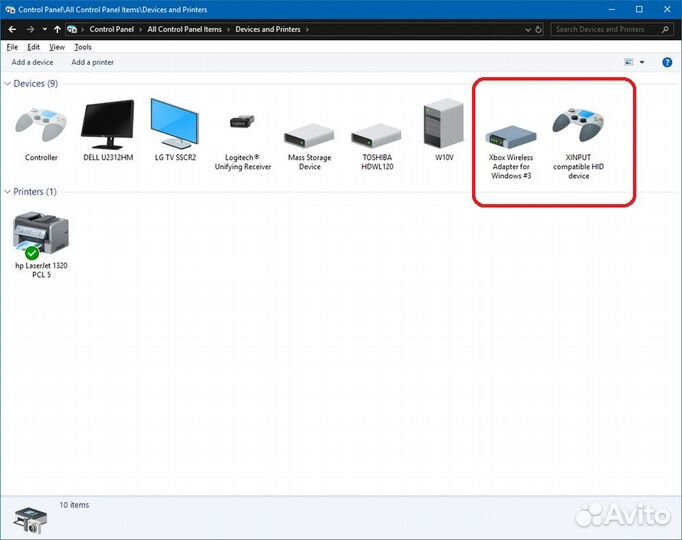Click the Search Devices and Printers field

point(612,30)
